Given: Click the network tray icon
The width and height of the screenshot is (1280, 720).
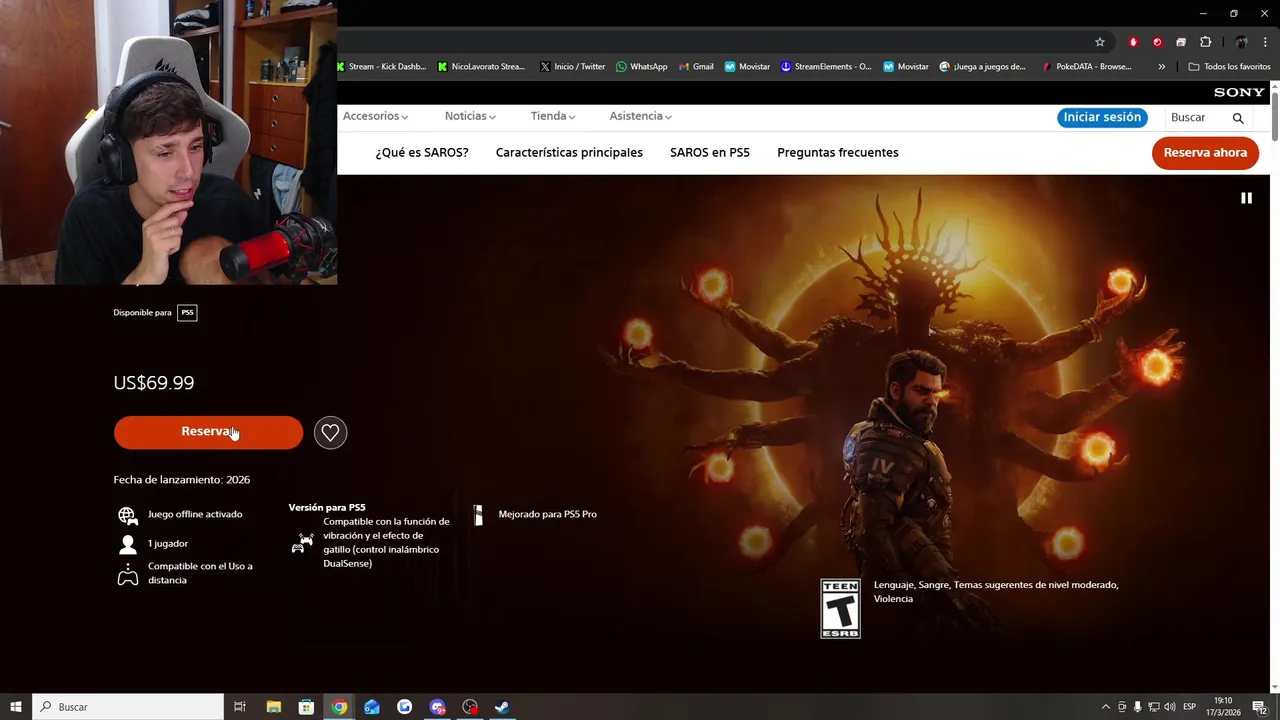Looking at the screenshot, I should (1153, 707).
